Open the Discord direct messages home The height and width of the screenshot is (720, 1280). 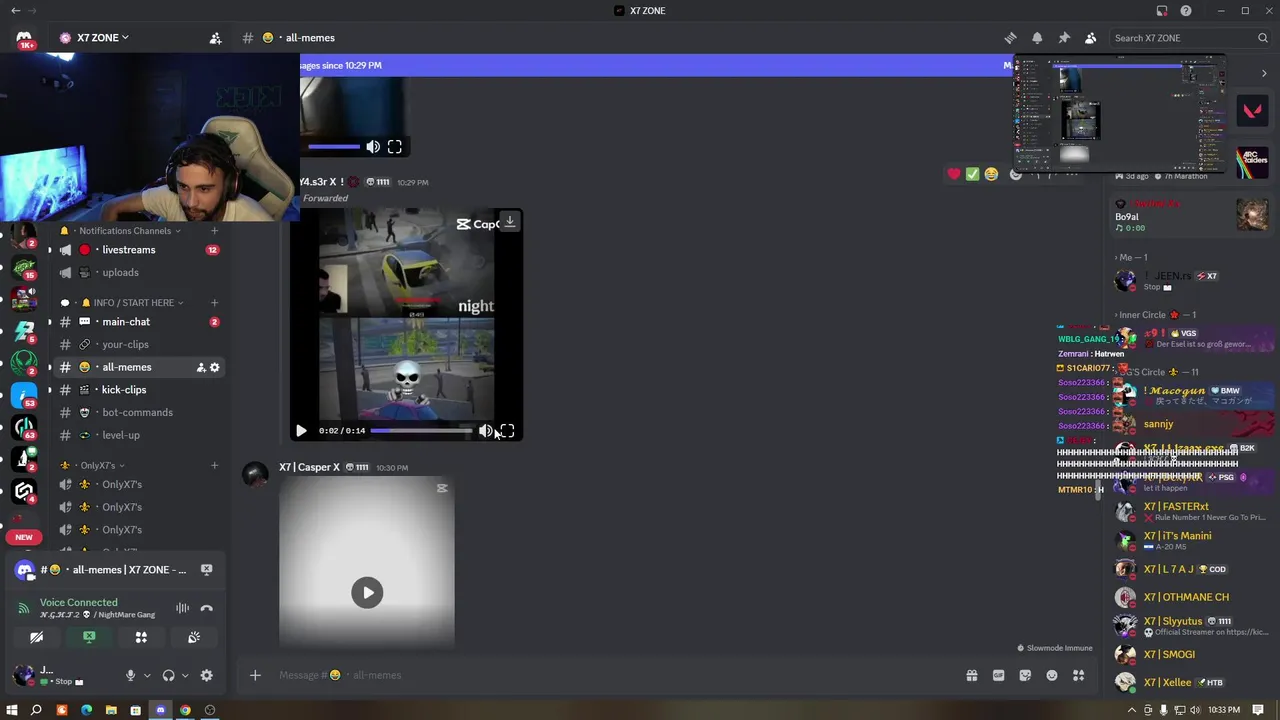tap(24, 38)
